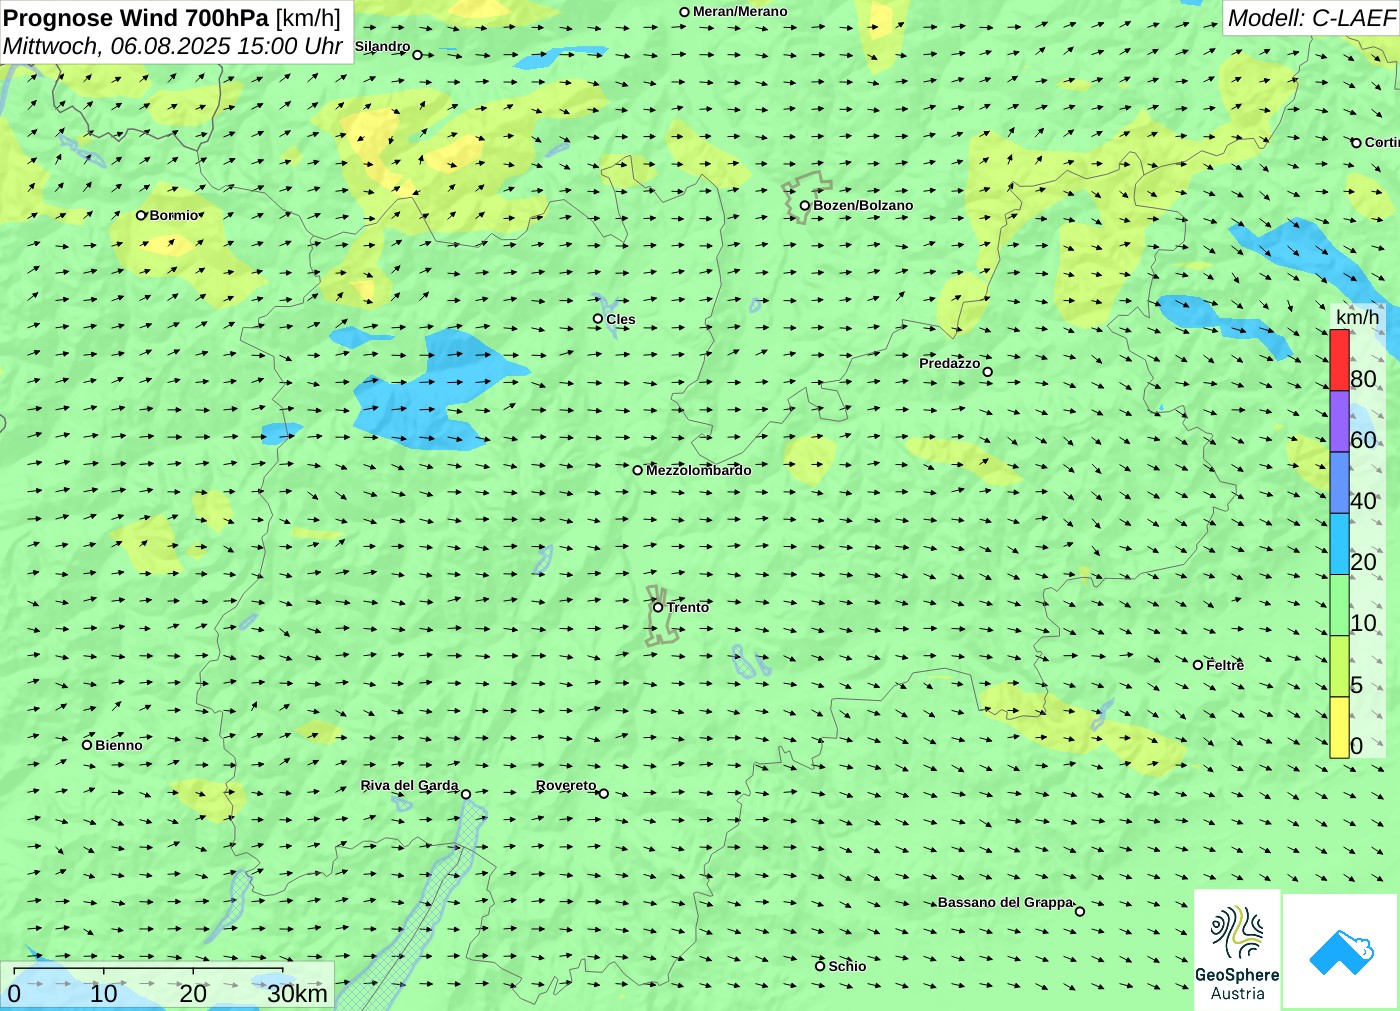Screen dimensions: 1400x1011
Task: Click the 'Riva del Garda' label
Action: 409,785
